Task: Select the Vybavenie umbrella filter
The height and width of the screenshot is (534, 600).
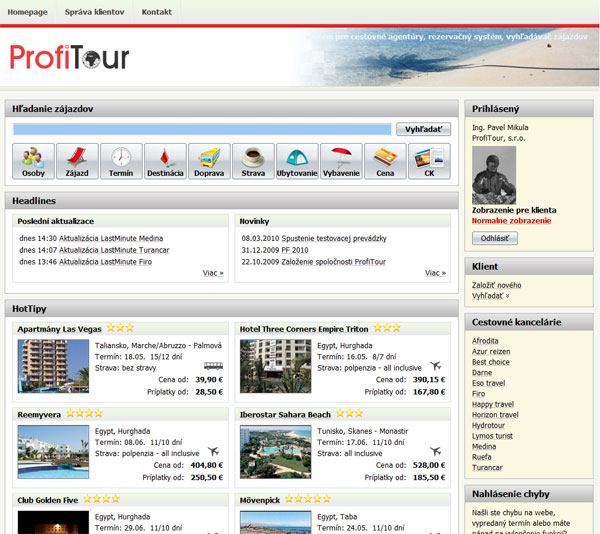Action: pos(341,161)
